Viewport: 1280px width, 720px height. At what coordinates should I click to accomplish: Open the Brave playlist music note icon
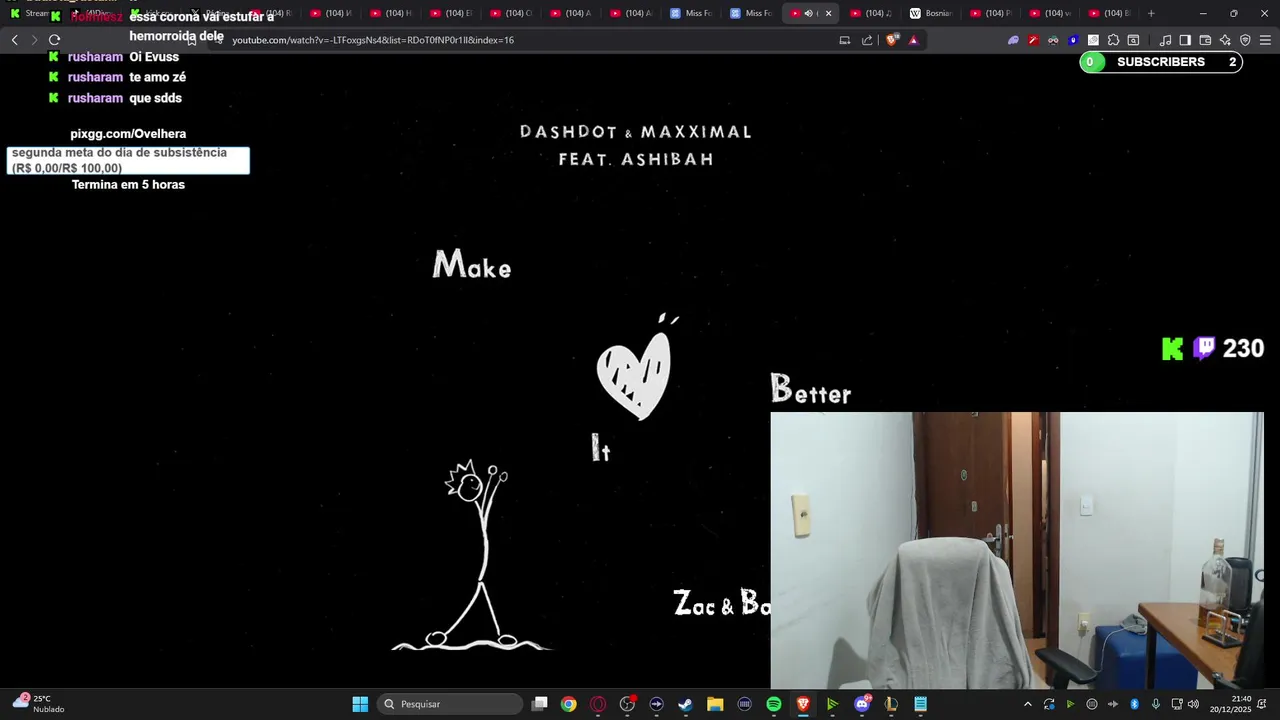(x=1165, y=40)
